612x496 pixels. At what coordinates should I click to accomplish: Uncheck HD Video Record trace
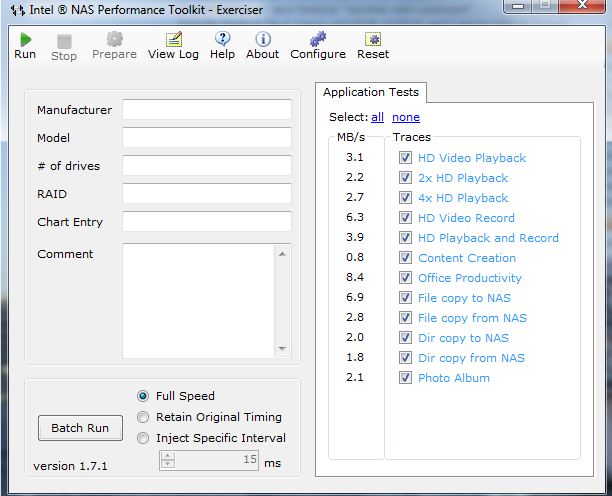click(405, 217)
